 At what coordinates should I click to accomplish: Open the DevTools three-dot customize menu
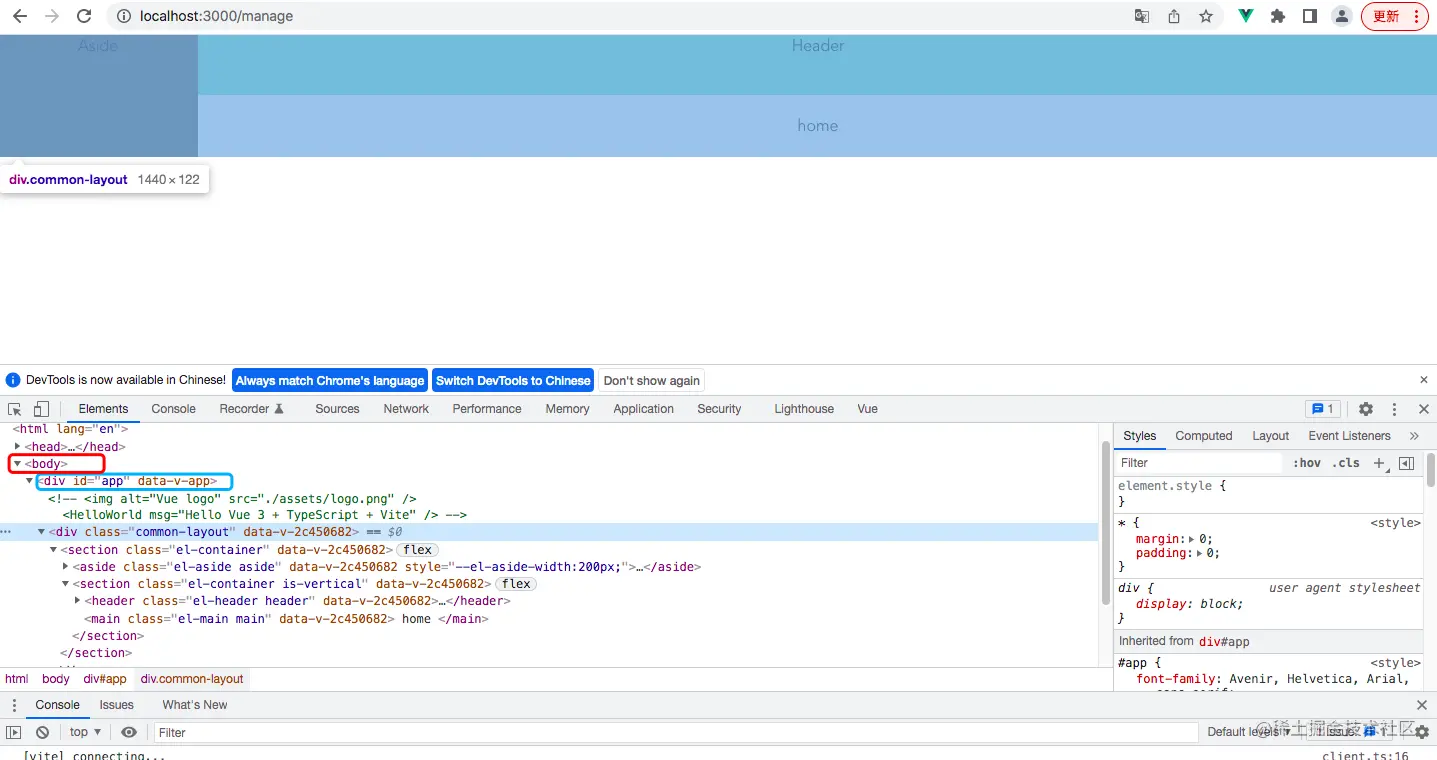pos(1394,409)
